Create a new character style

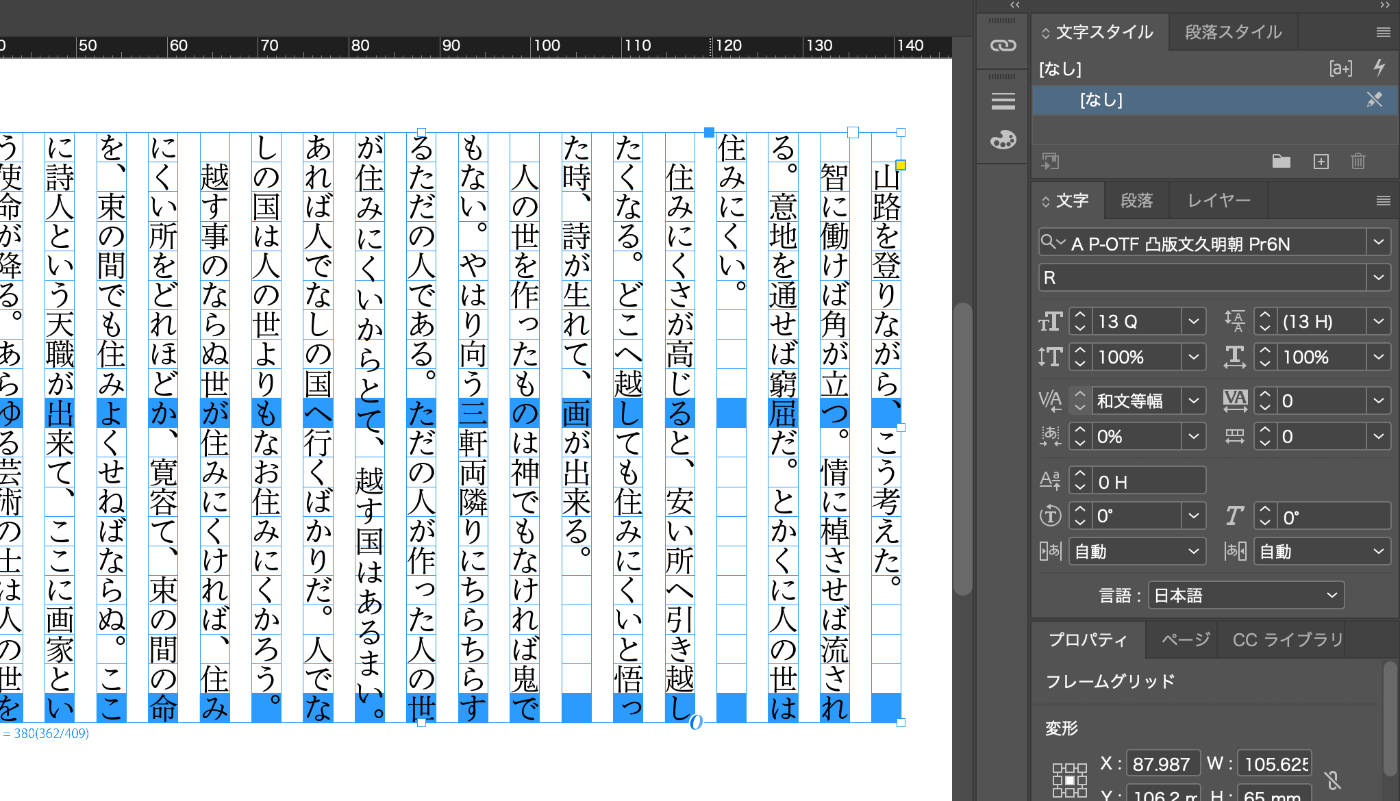[x=1321, y=161]
